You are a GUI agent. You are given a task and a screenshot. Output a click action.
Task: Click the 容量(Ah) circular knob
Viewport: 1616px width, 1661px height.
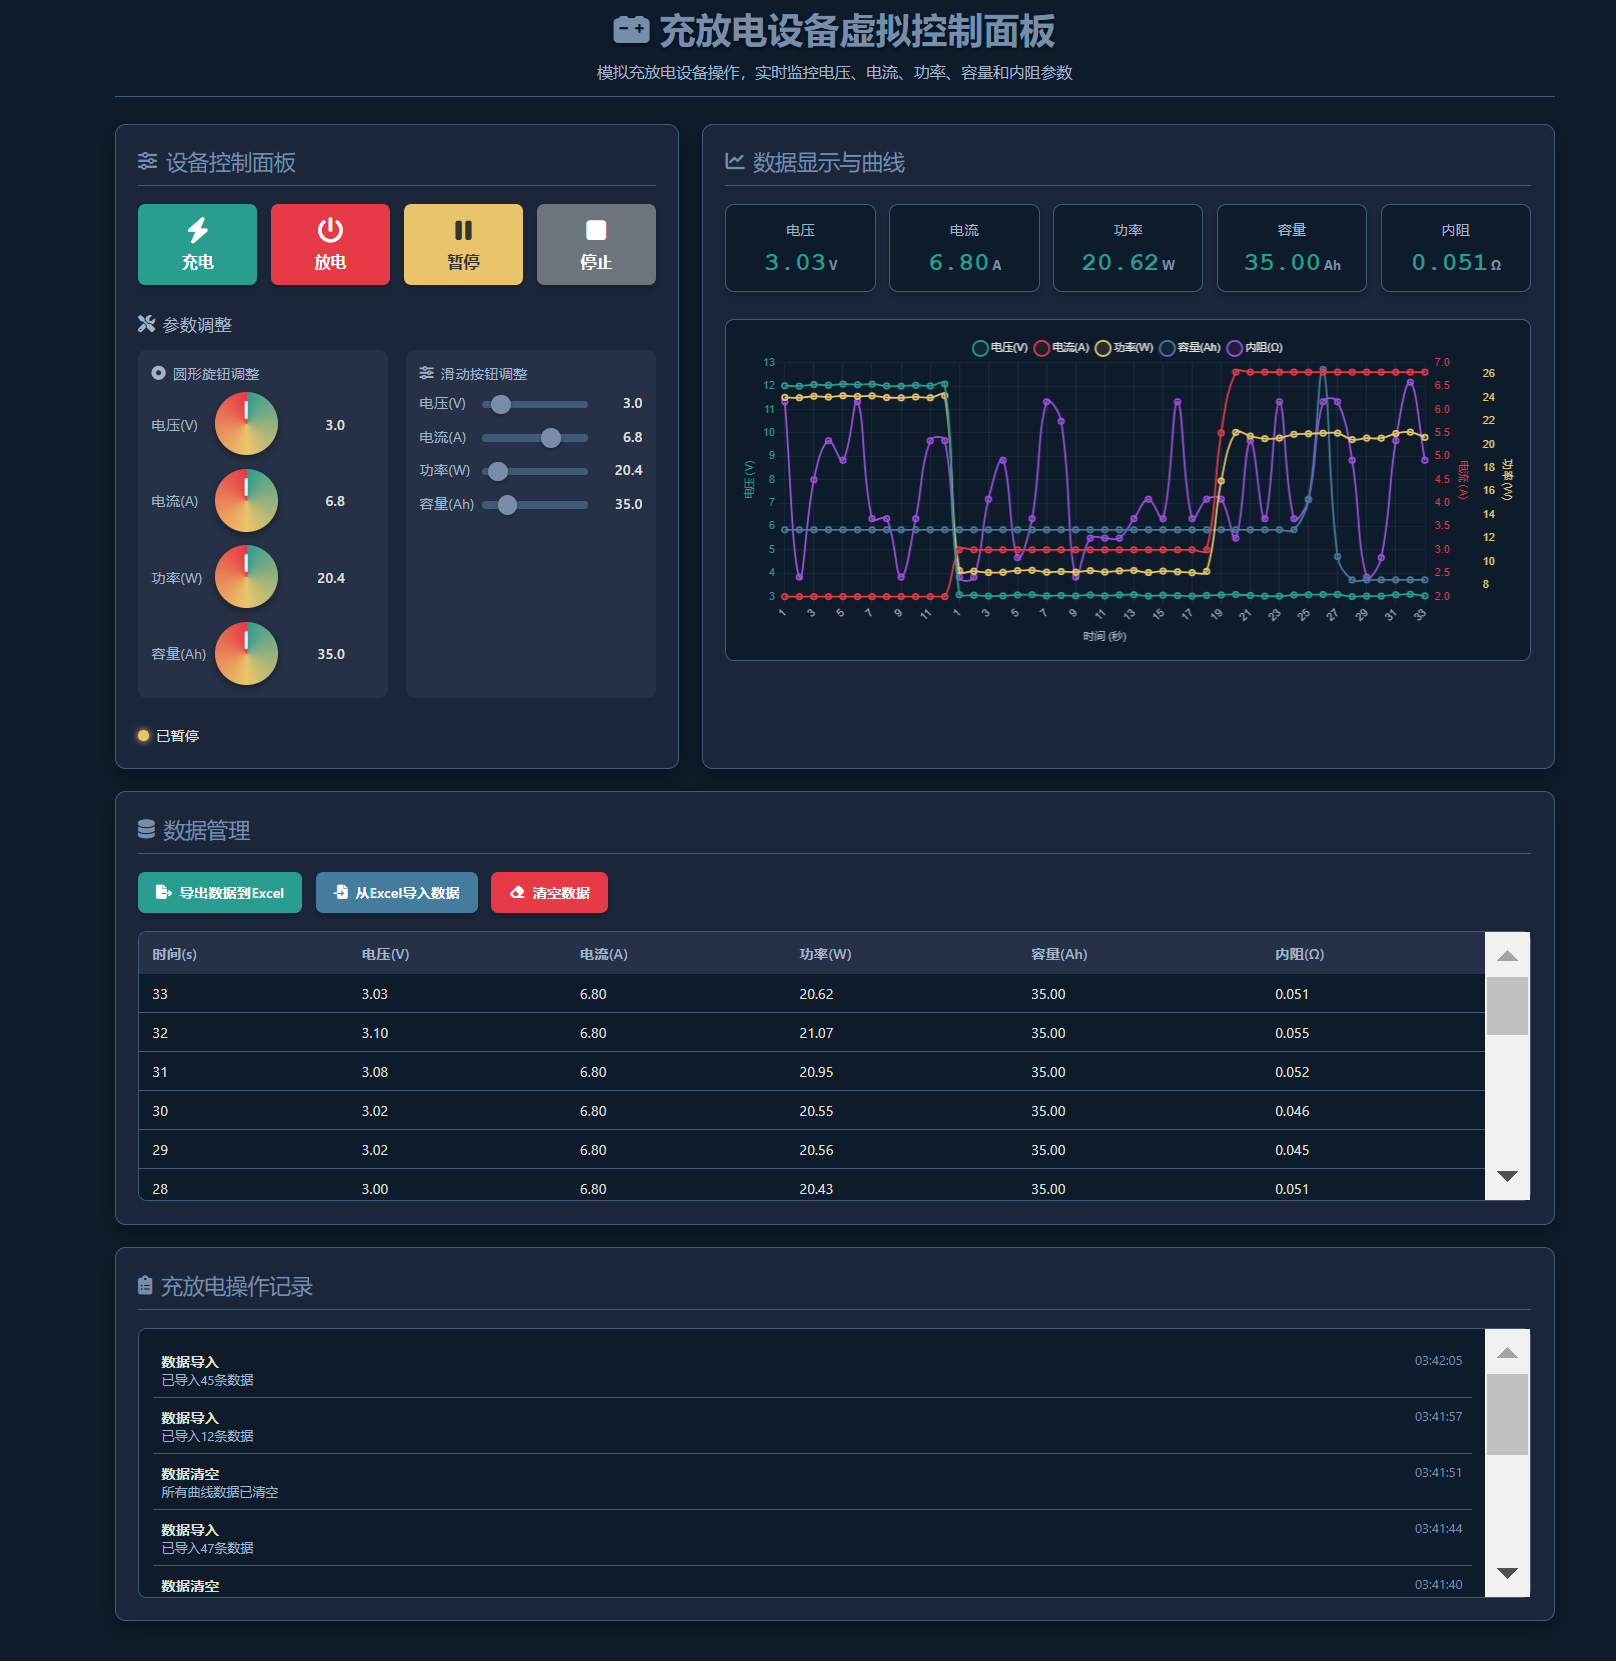(247, 654)
